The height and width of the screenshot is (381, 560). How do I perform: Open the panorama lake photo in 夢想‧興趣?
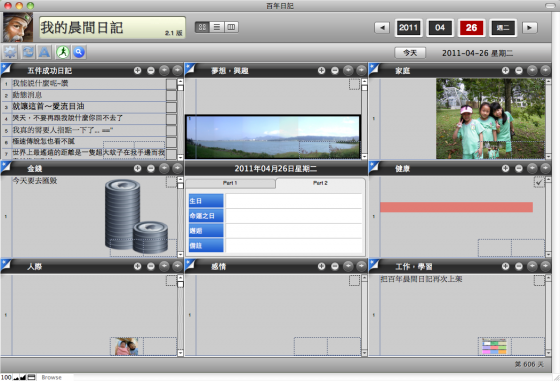coord(273,137)
